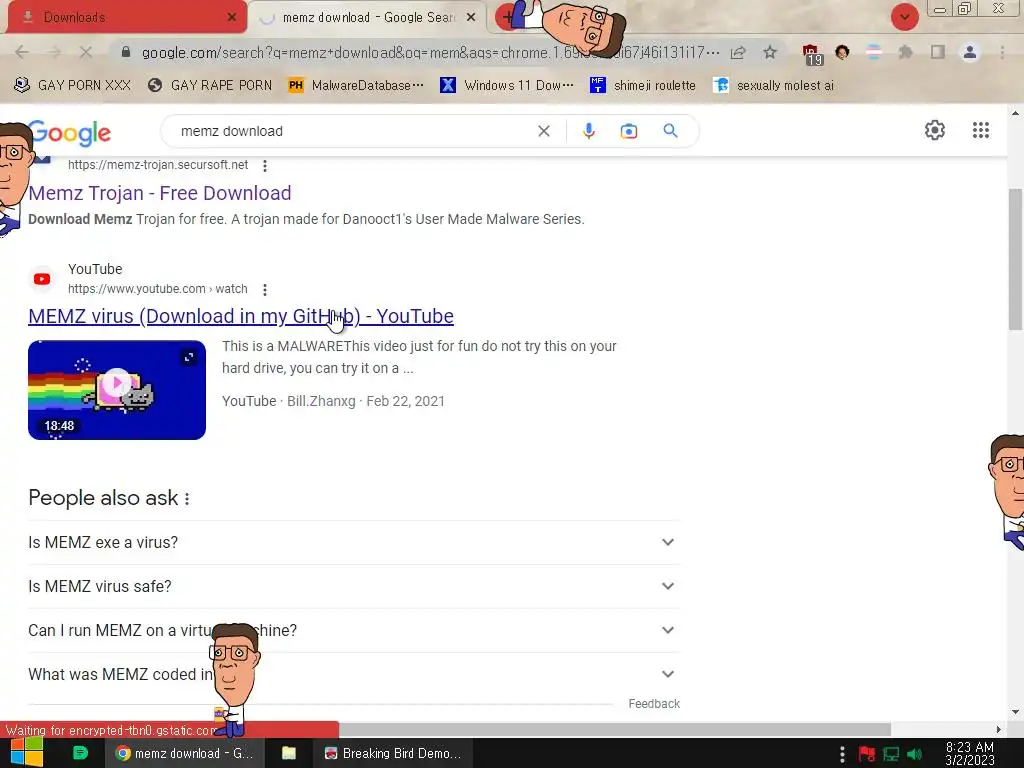Open search by image camera icon
Screen dimensions: 1024x768
pyautogui.click(x=629, y=131)
